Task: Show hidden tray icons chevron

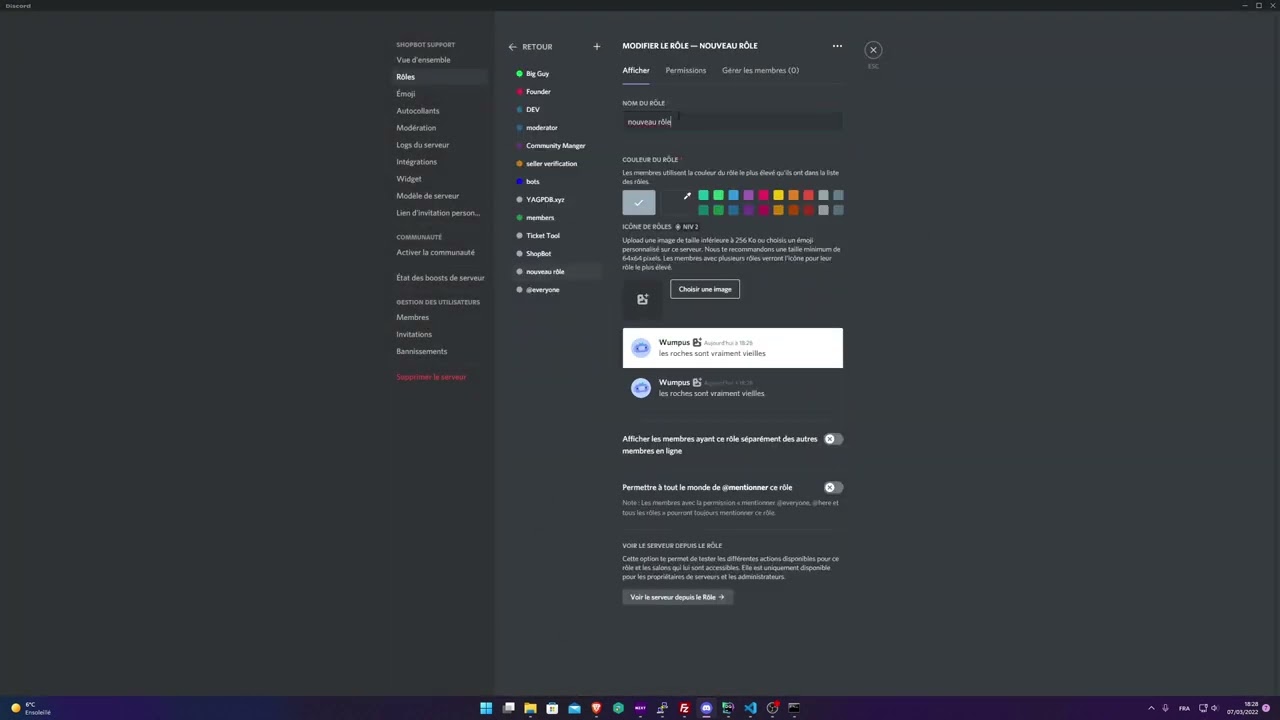Action: (x=1151, y=708)
